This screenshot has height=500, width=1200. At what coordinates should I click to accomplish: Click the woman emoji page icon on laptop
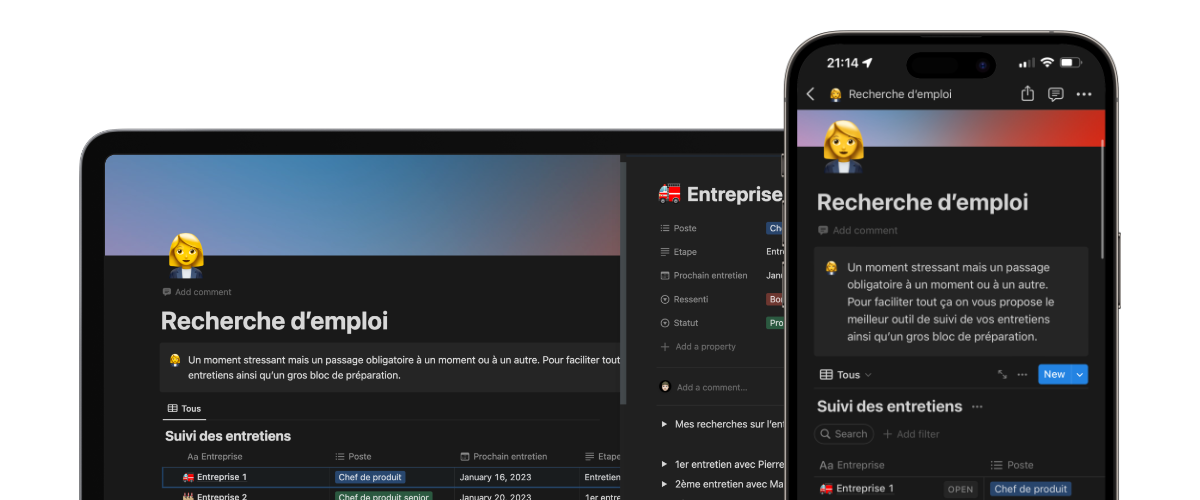coord(186,256)
